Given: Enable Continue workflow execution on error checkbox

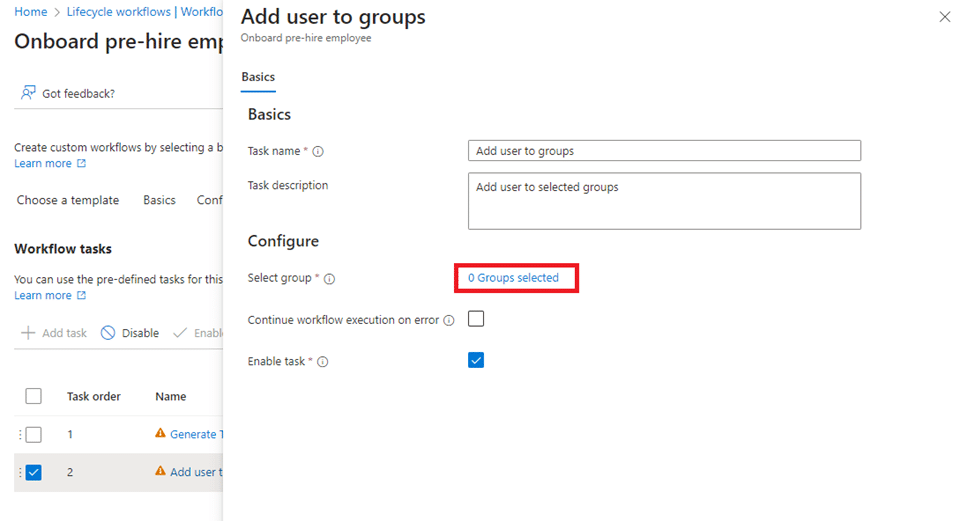Looking at the screenshot, I should coord(476,319).
